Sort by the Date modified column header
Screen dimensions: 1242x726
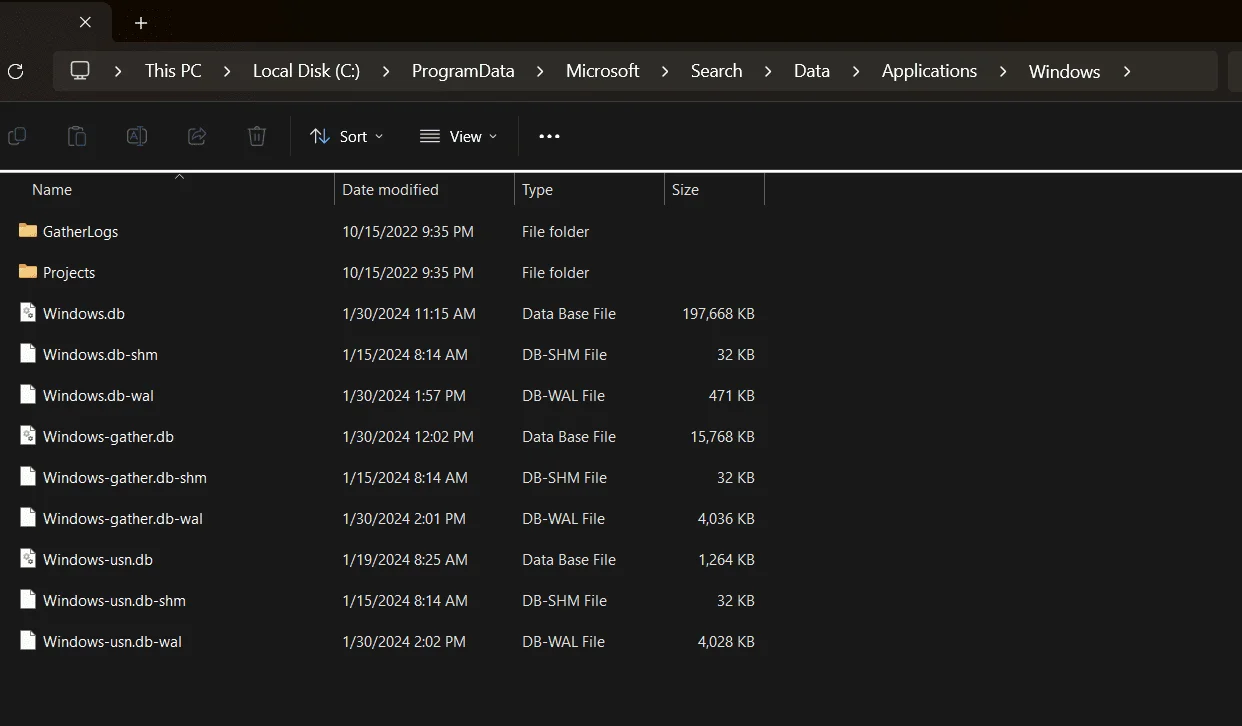pos(390,189)
